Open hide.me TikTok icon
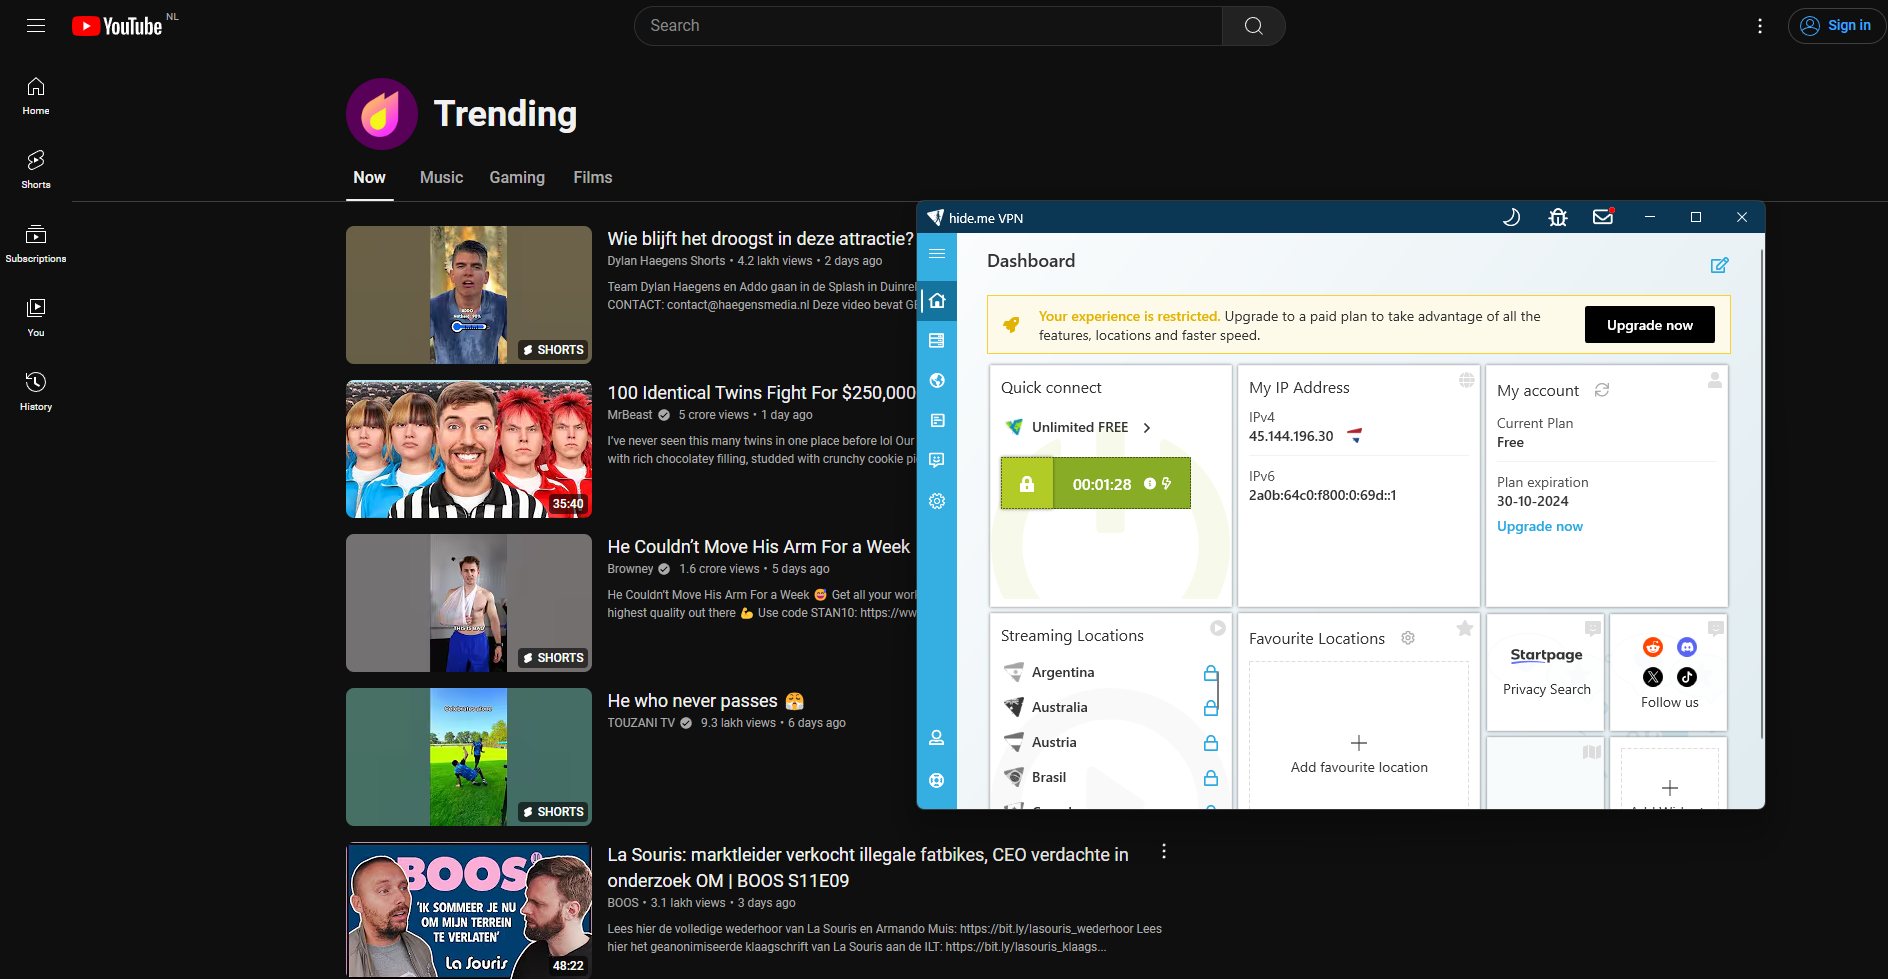The height and width of the screenshot is (979, 1888). (x=1687, y=677)
